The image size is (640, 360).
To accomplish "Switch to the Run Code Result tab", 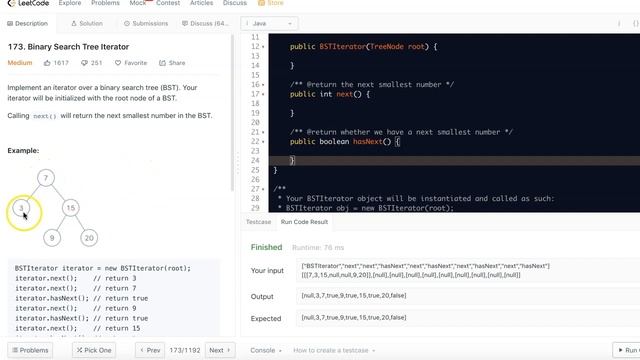I will (x=304, y=222).
